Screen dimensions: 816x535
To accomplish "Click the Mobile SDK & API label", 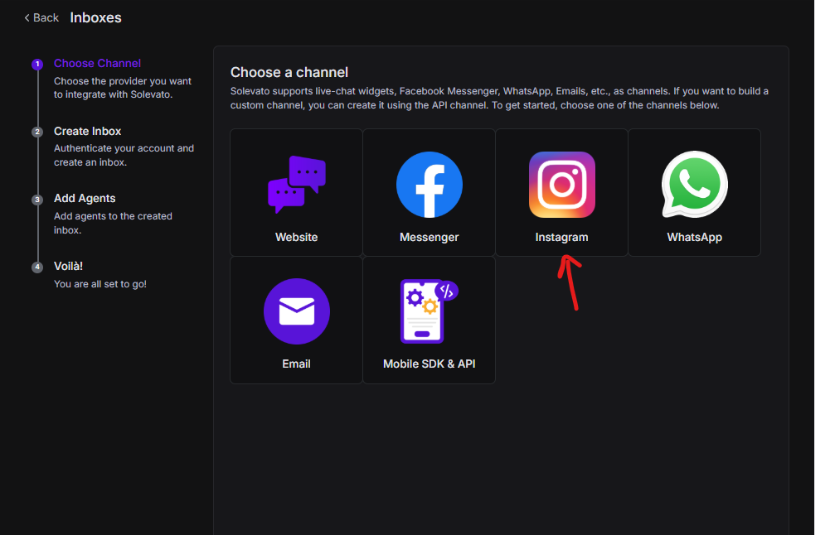I will point(429,364).
